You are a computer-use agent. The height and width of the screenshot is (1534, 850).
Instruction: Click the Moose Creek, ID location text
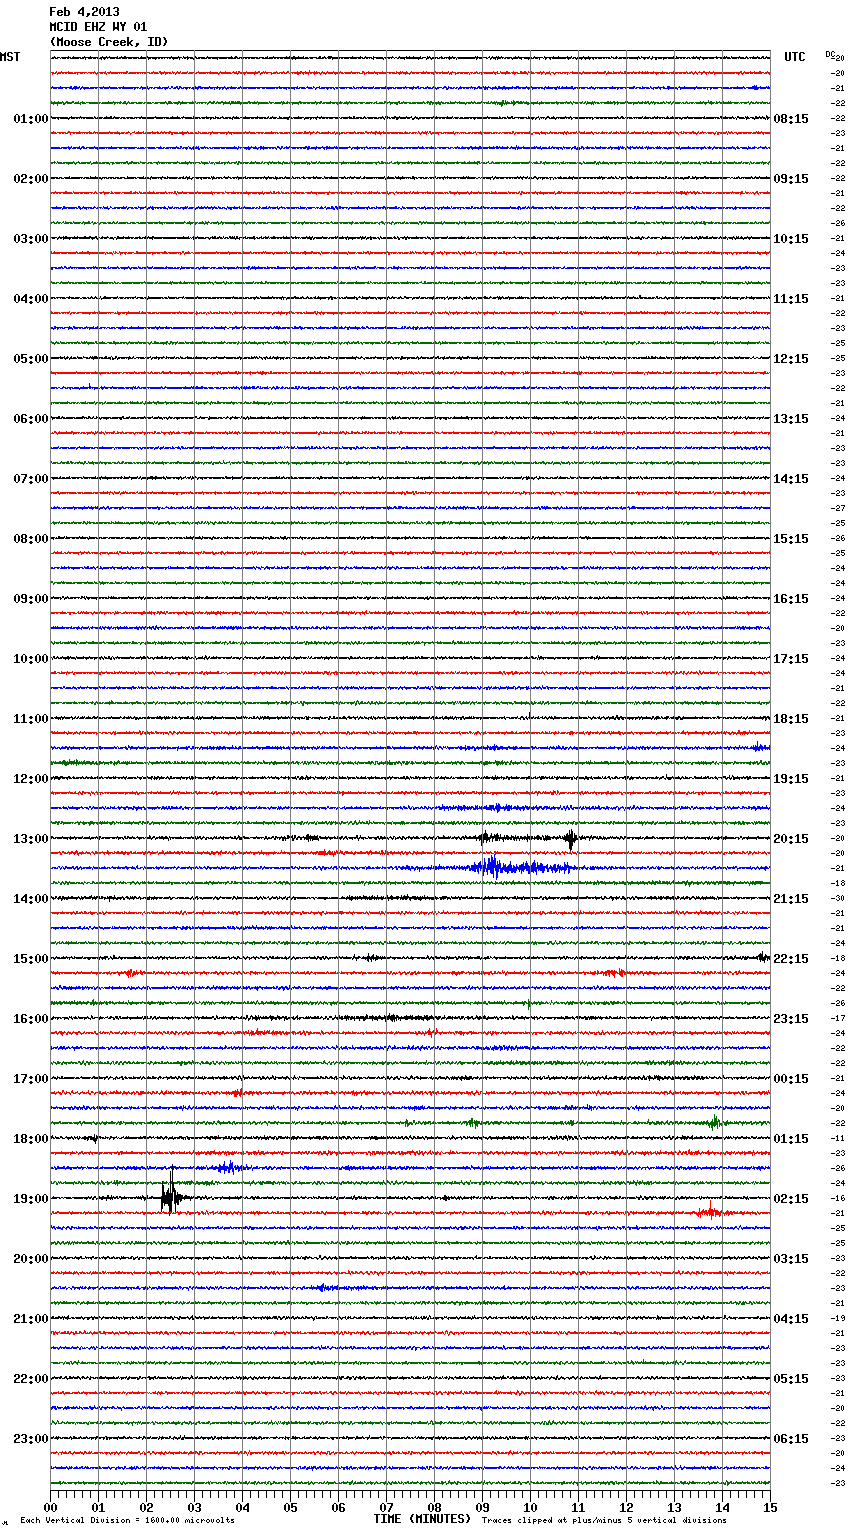tap(109, 42)
